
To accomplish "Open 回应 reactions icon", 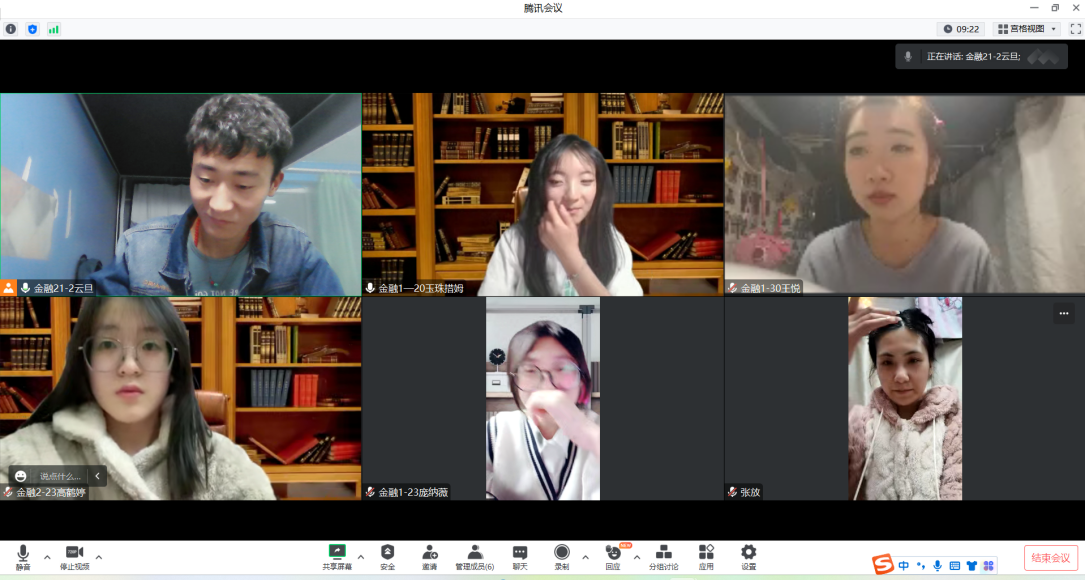I will point(613,557).
